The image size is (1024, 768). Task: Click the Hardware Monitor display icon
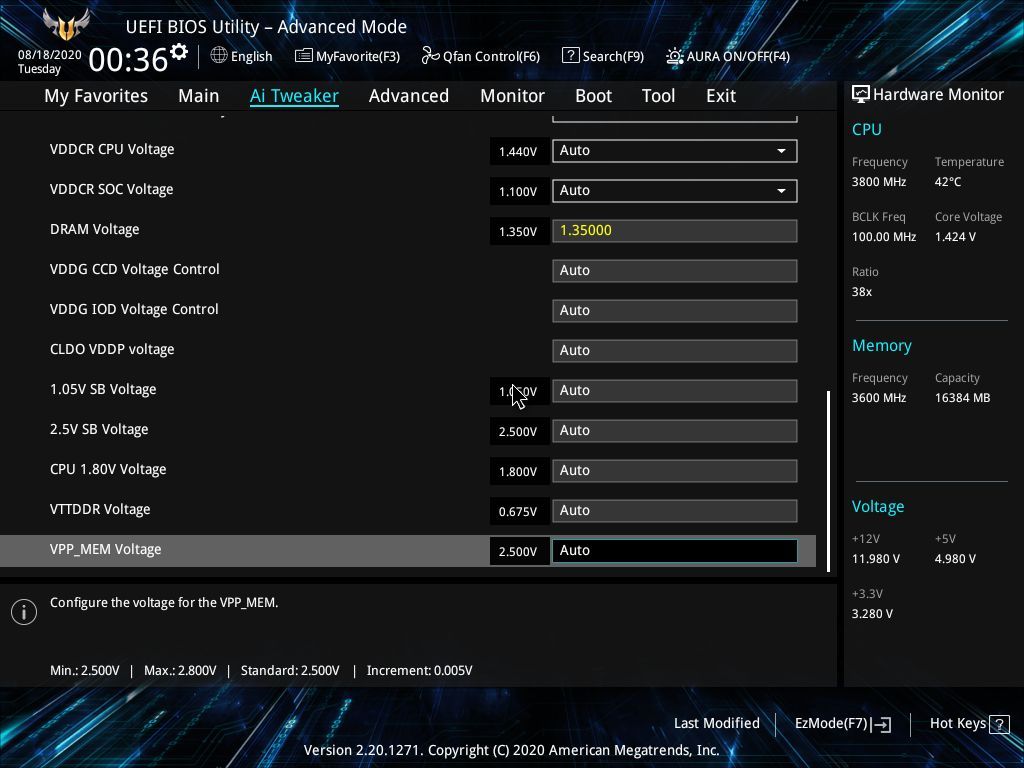(x=861, y=95)
